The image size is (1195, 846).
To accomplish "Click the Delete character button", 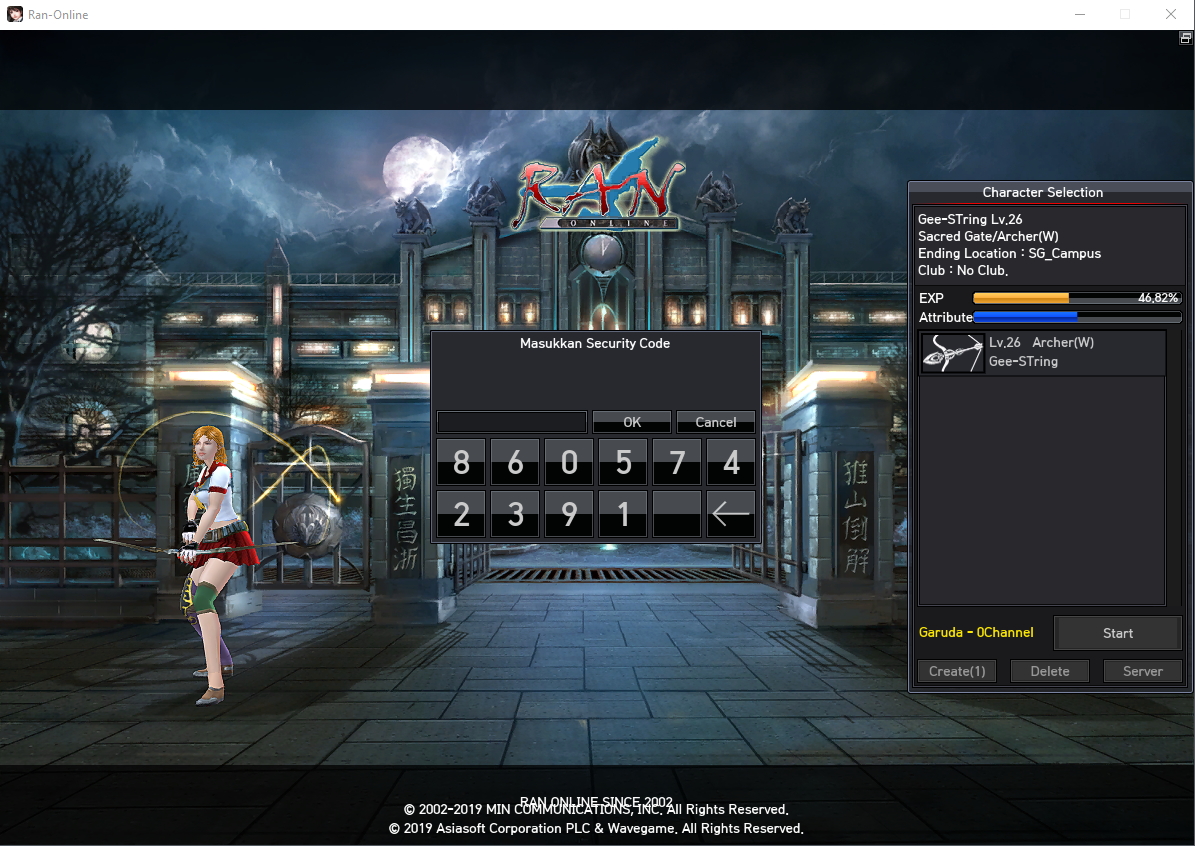I will 1049,671.
